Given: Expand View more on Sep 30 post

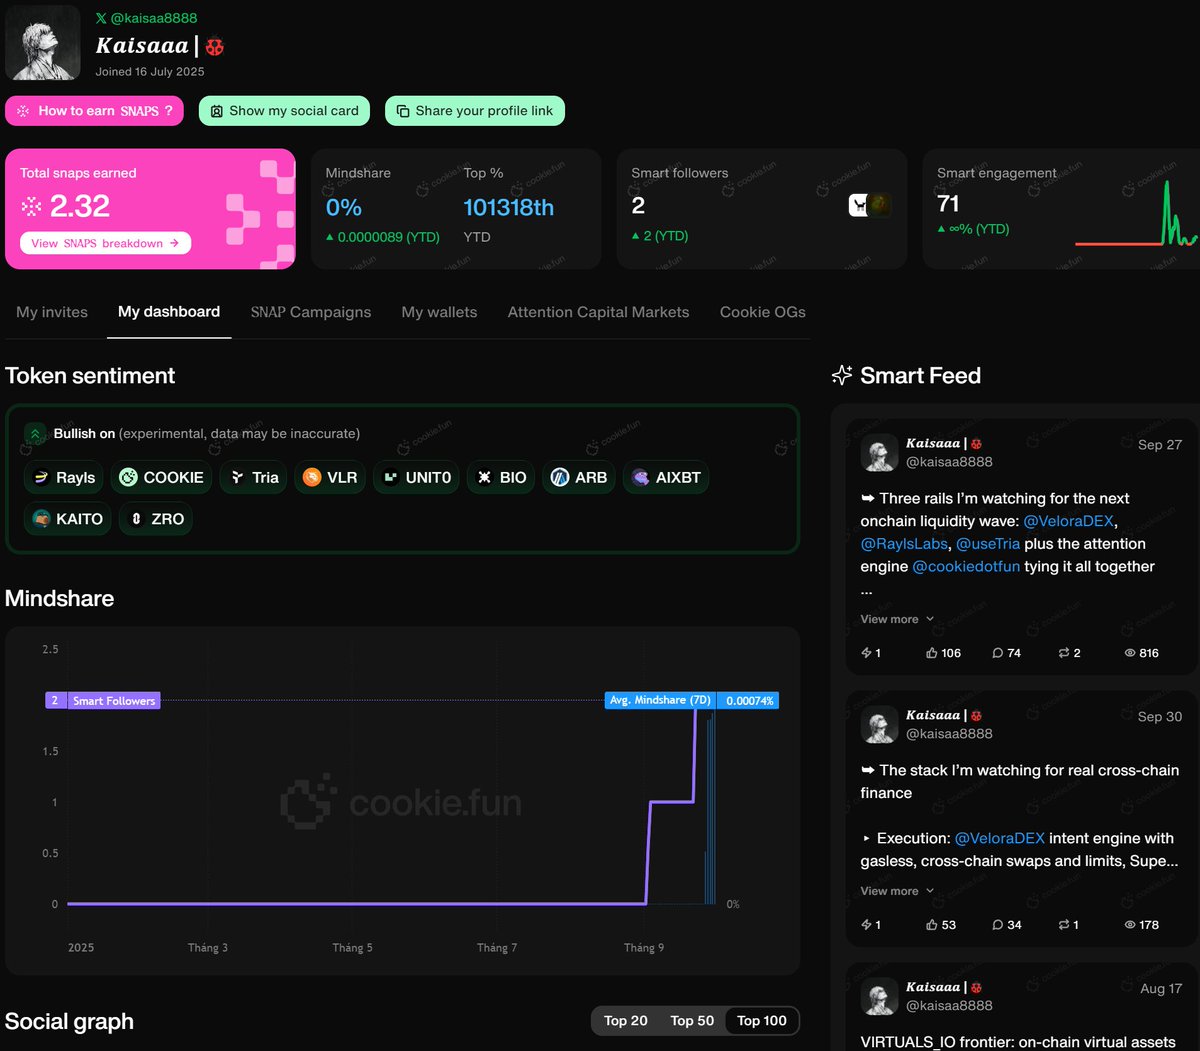Looking at the screenshot, I should (897, 891).
